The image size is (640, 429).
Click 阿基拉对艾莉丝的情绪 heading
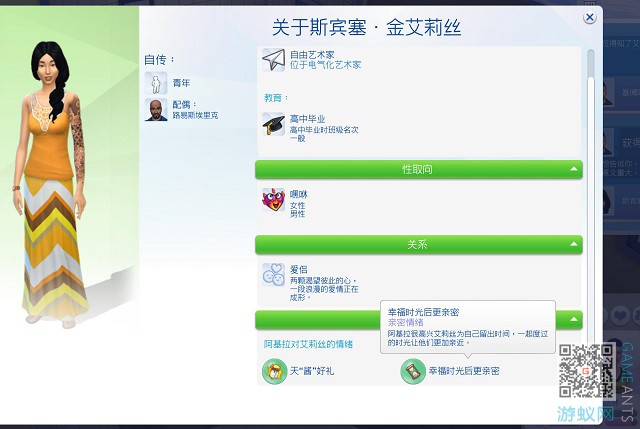308,344
